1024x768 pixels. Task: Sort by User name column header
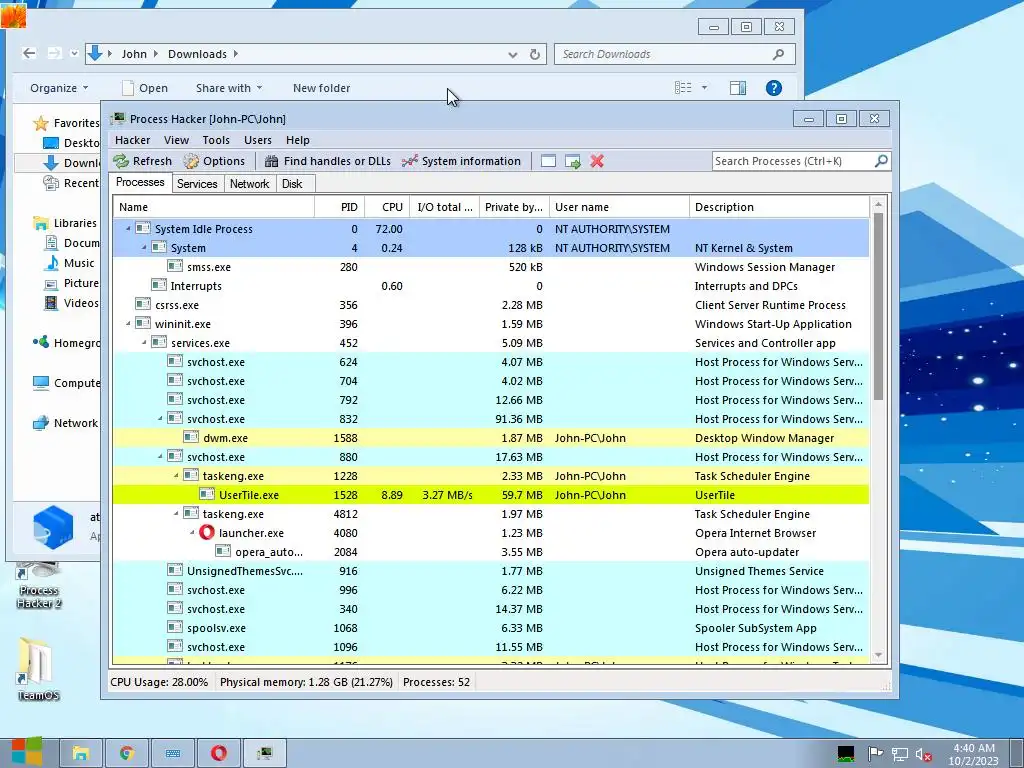pos(619,207)
